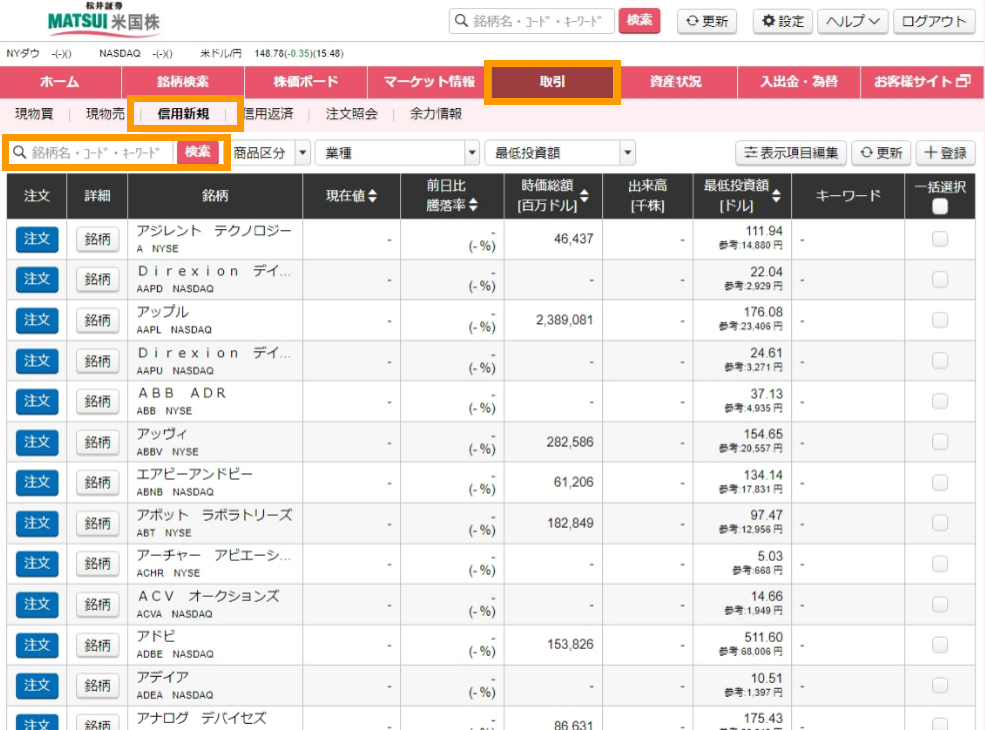Image resolution: width=985 pixels, height=730 pixels.
Task: Open the 入出金・為替 tab
Action: (x=798, y=82)
